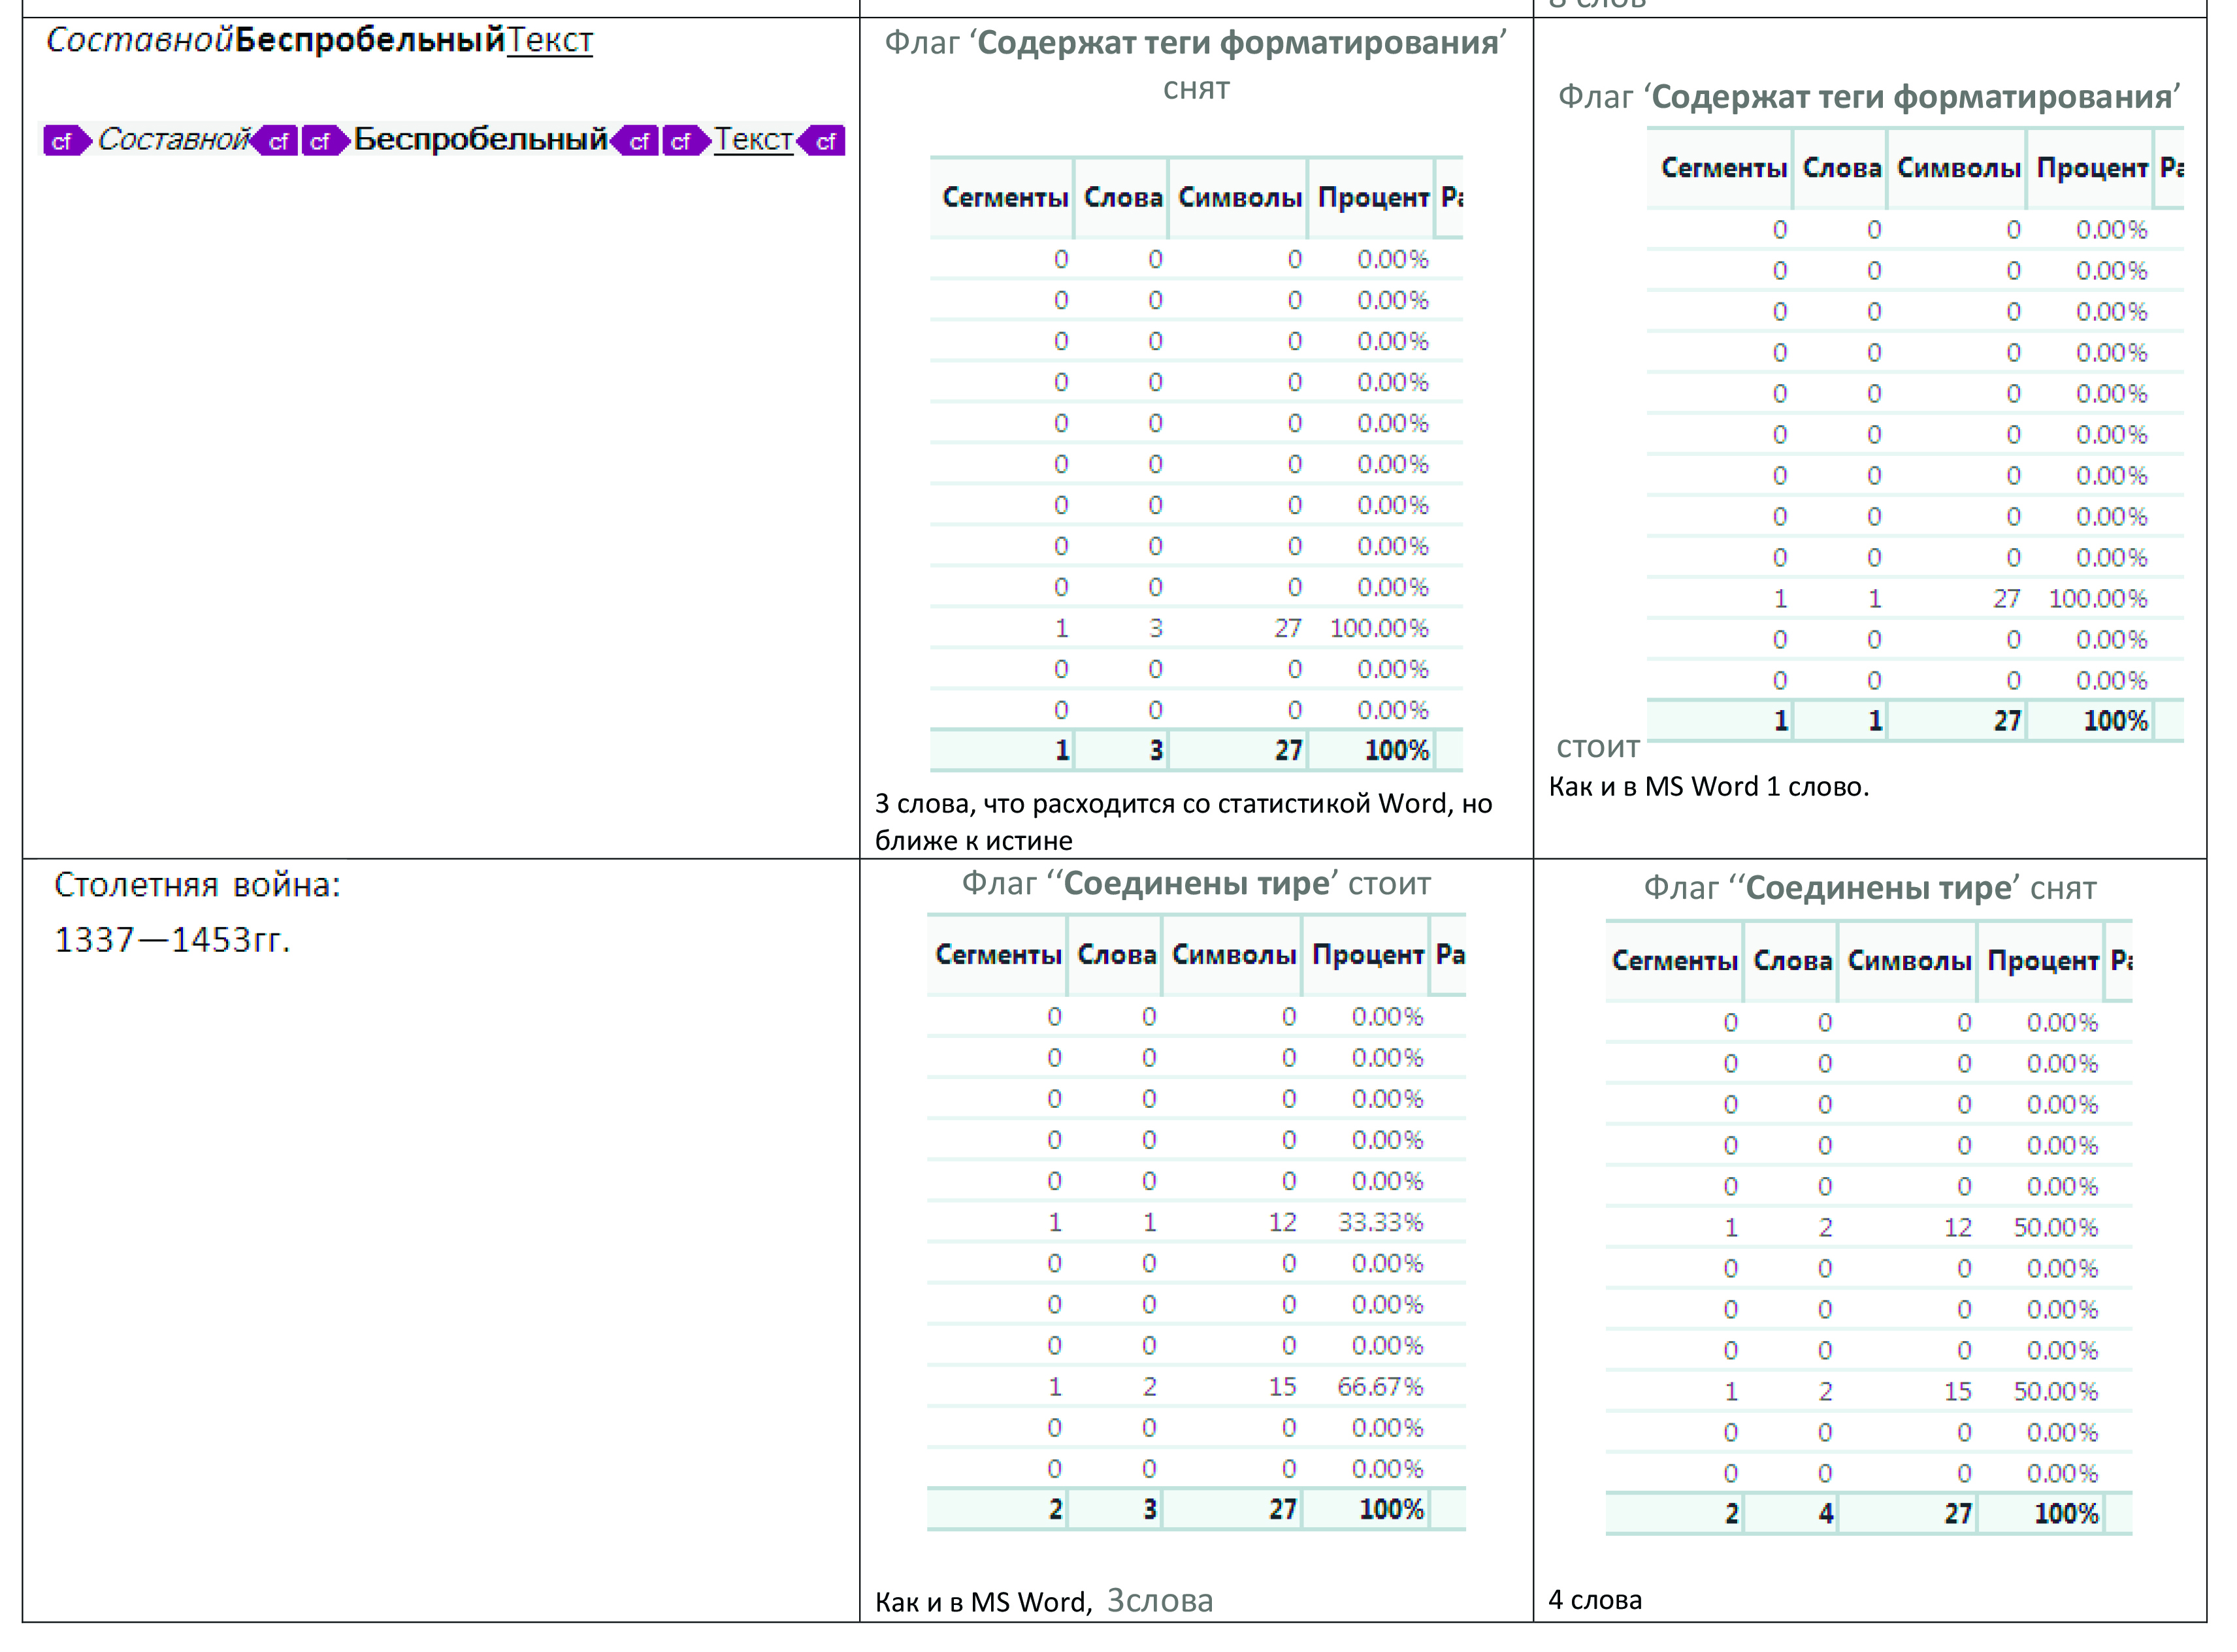Viewport: 2237px width, 1652px height.
Task: Click Слова header under 'Соединены тире' стоит
Action: (x=1116, y=955)
